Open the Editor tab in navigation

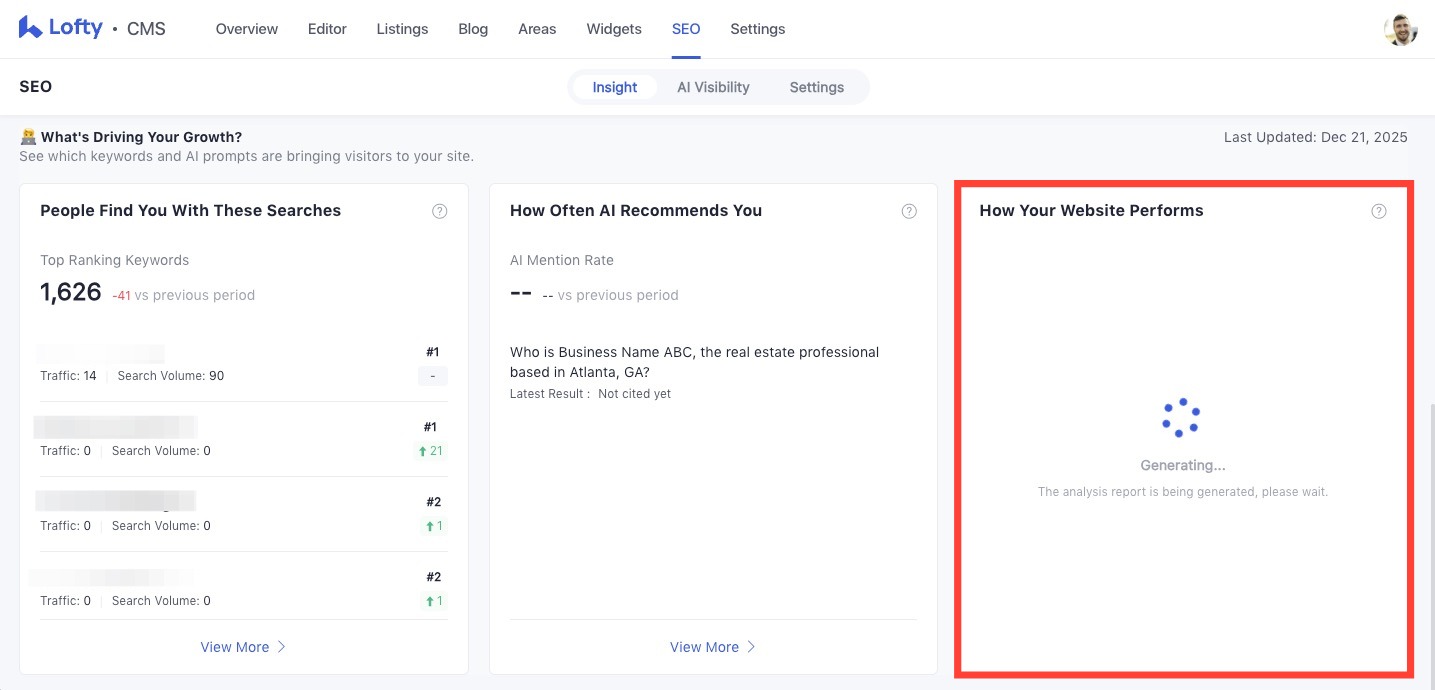[x=327, y=29]
